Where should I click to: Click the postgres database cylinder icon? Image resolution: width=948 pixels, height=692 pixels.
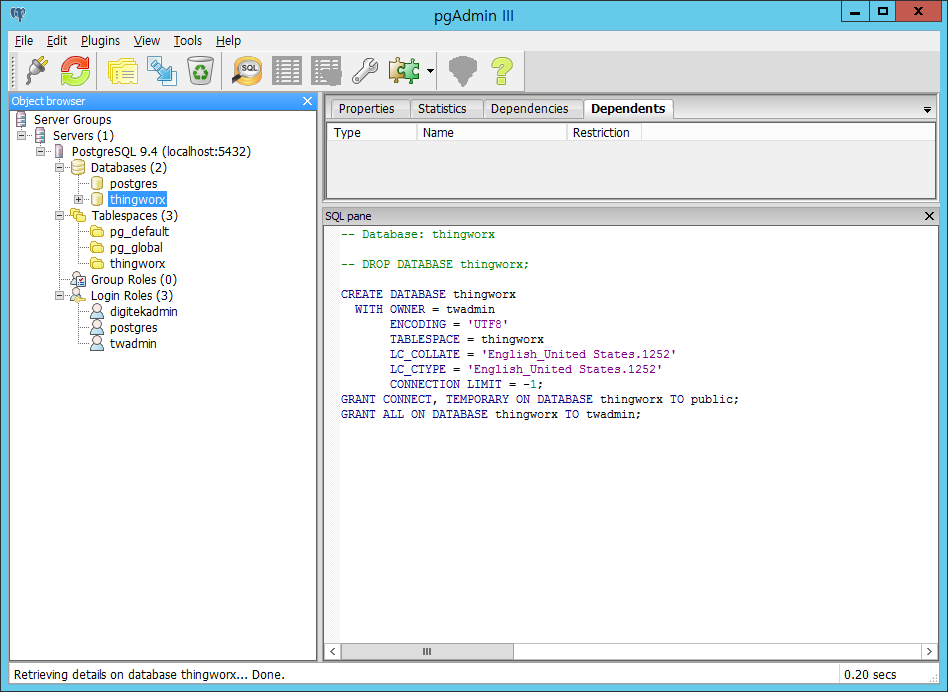point(97,183)
